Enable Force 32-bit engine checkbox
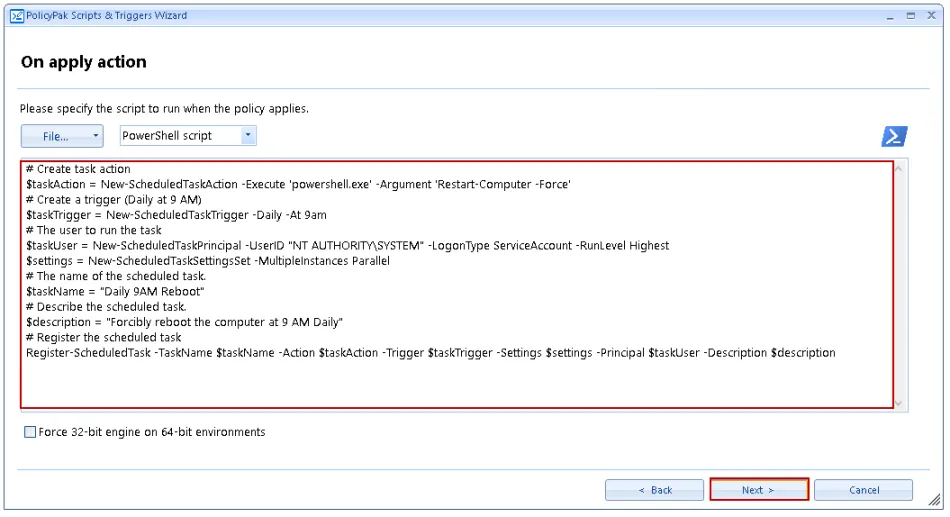Image resolution: width=950 pixels, height=517 pixels. point(30,433)
